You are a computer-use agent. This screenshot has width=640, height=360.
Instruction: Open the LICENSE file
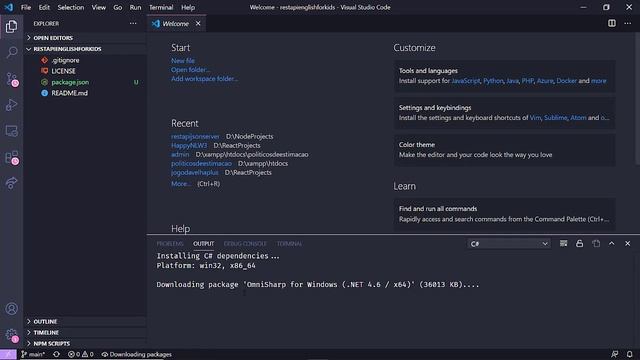click(x=85, y=71)
